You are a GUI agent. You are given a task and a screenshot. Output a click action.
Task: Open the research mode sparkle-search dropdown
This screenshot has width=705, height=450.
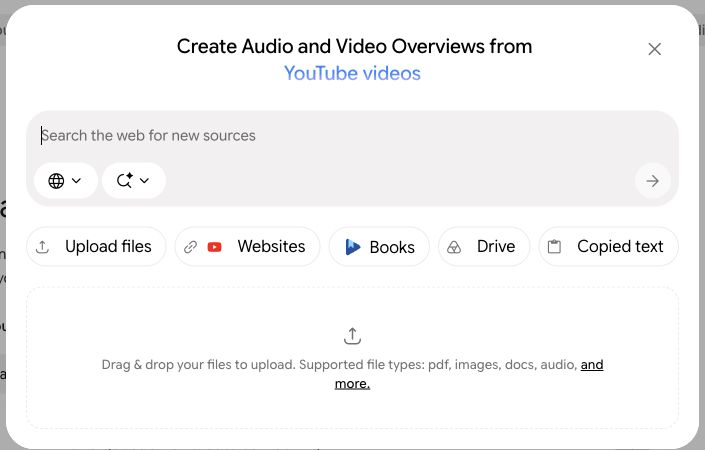(134, 181)
